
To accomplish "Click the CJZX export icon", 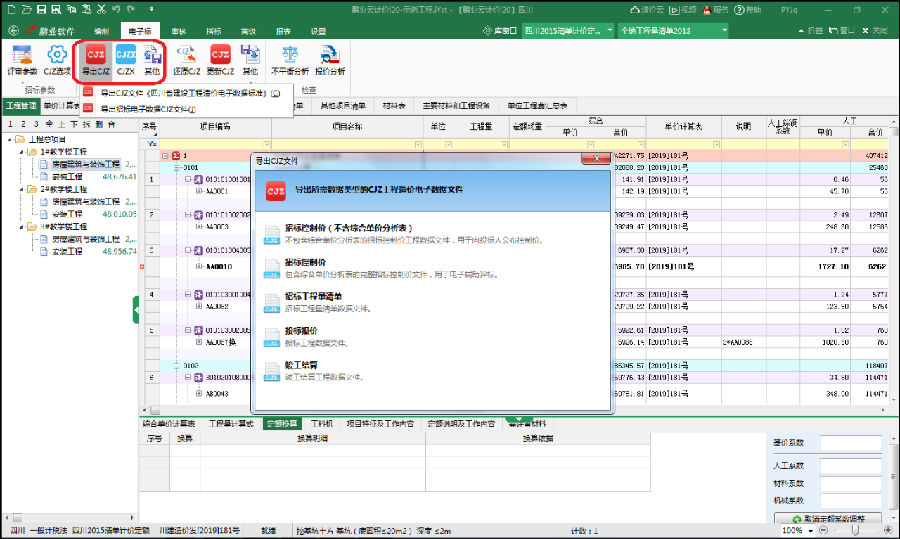I will tap(125, 58).
